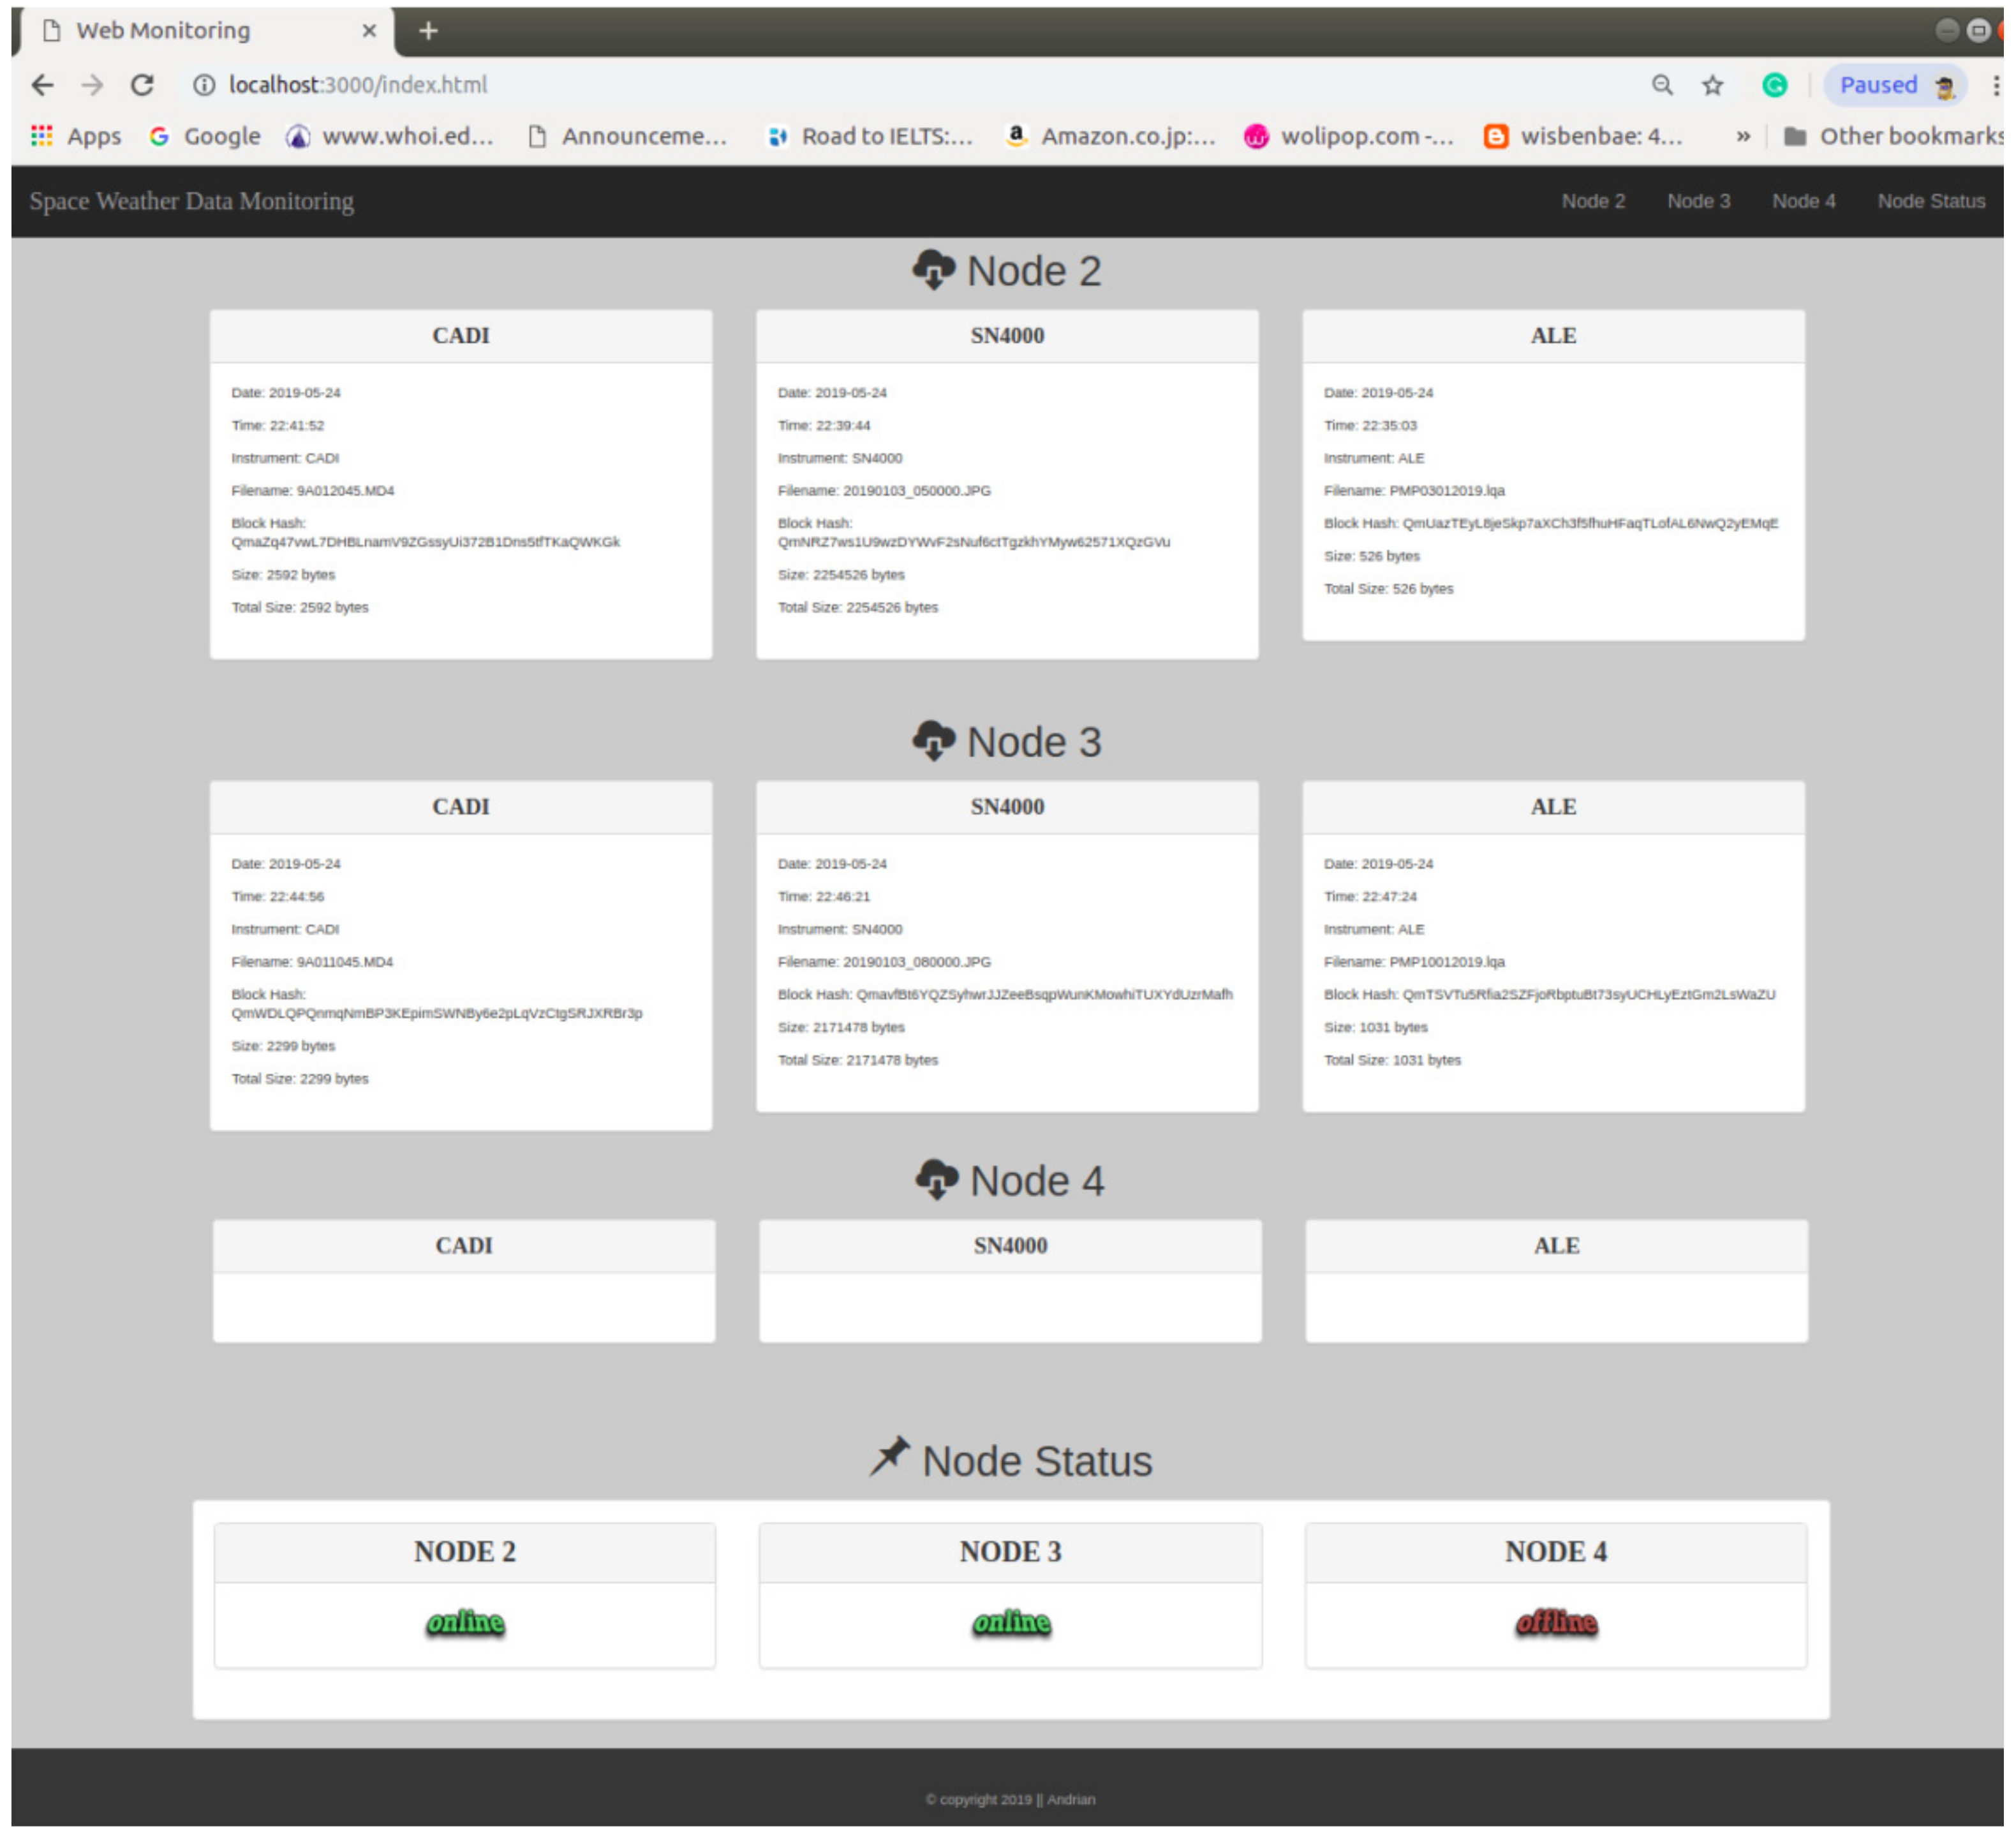Click the reload page icon

click(142, 85)
